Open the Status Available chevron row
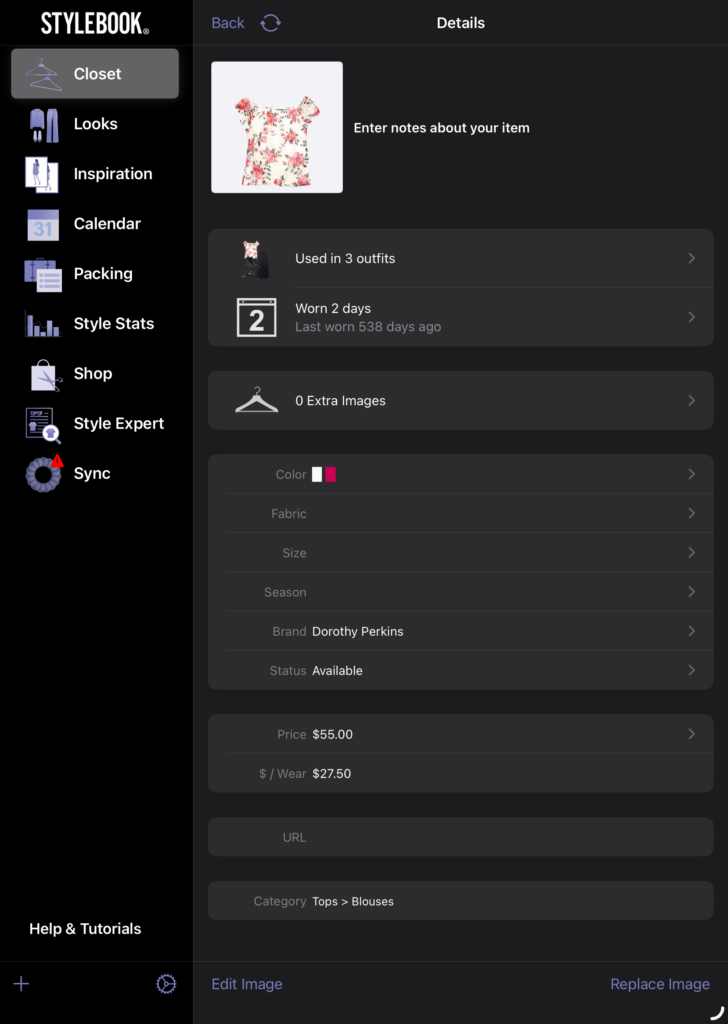728x1024 pixels. 460,670
